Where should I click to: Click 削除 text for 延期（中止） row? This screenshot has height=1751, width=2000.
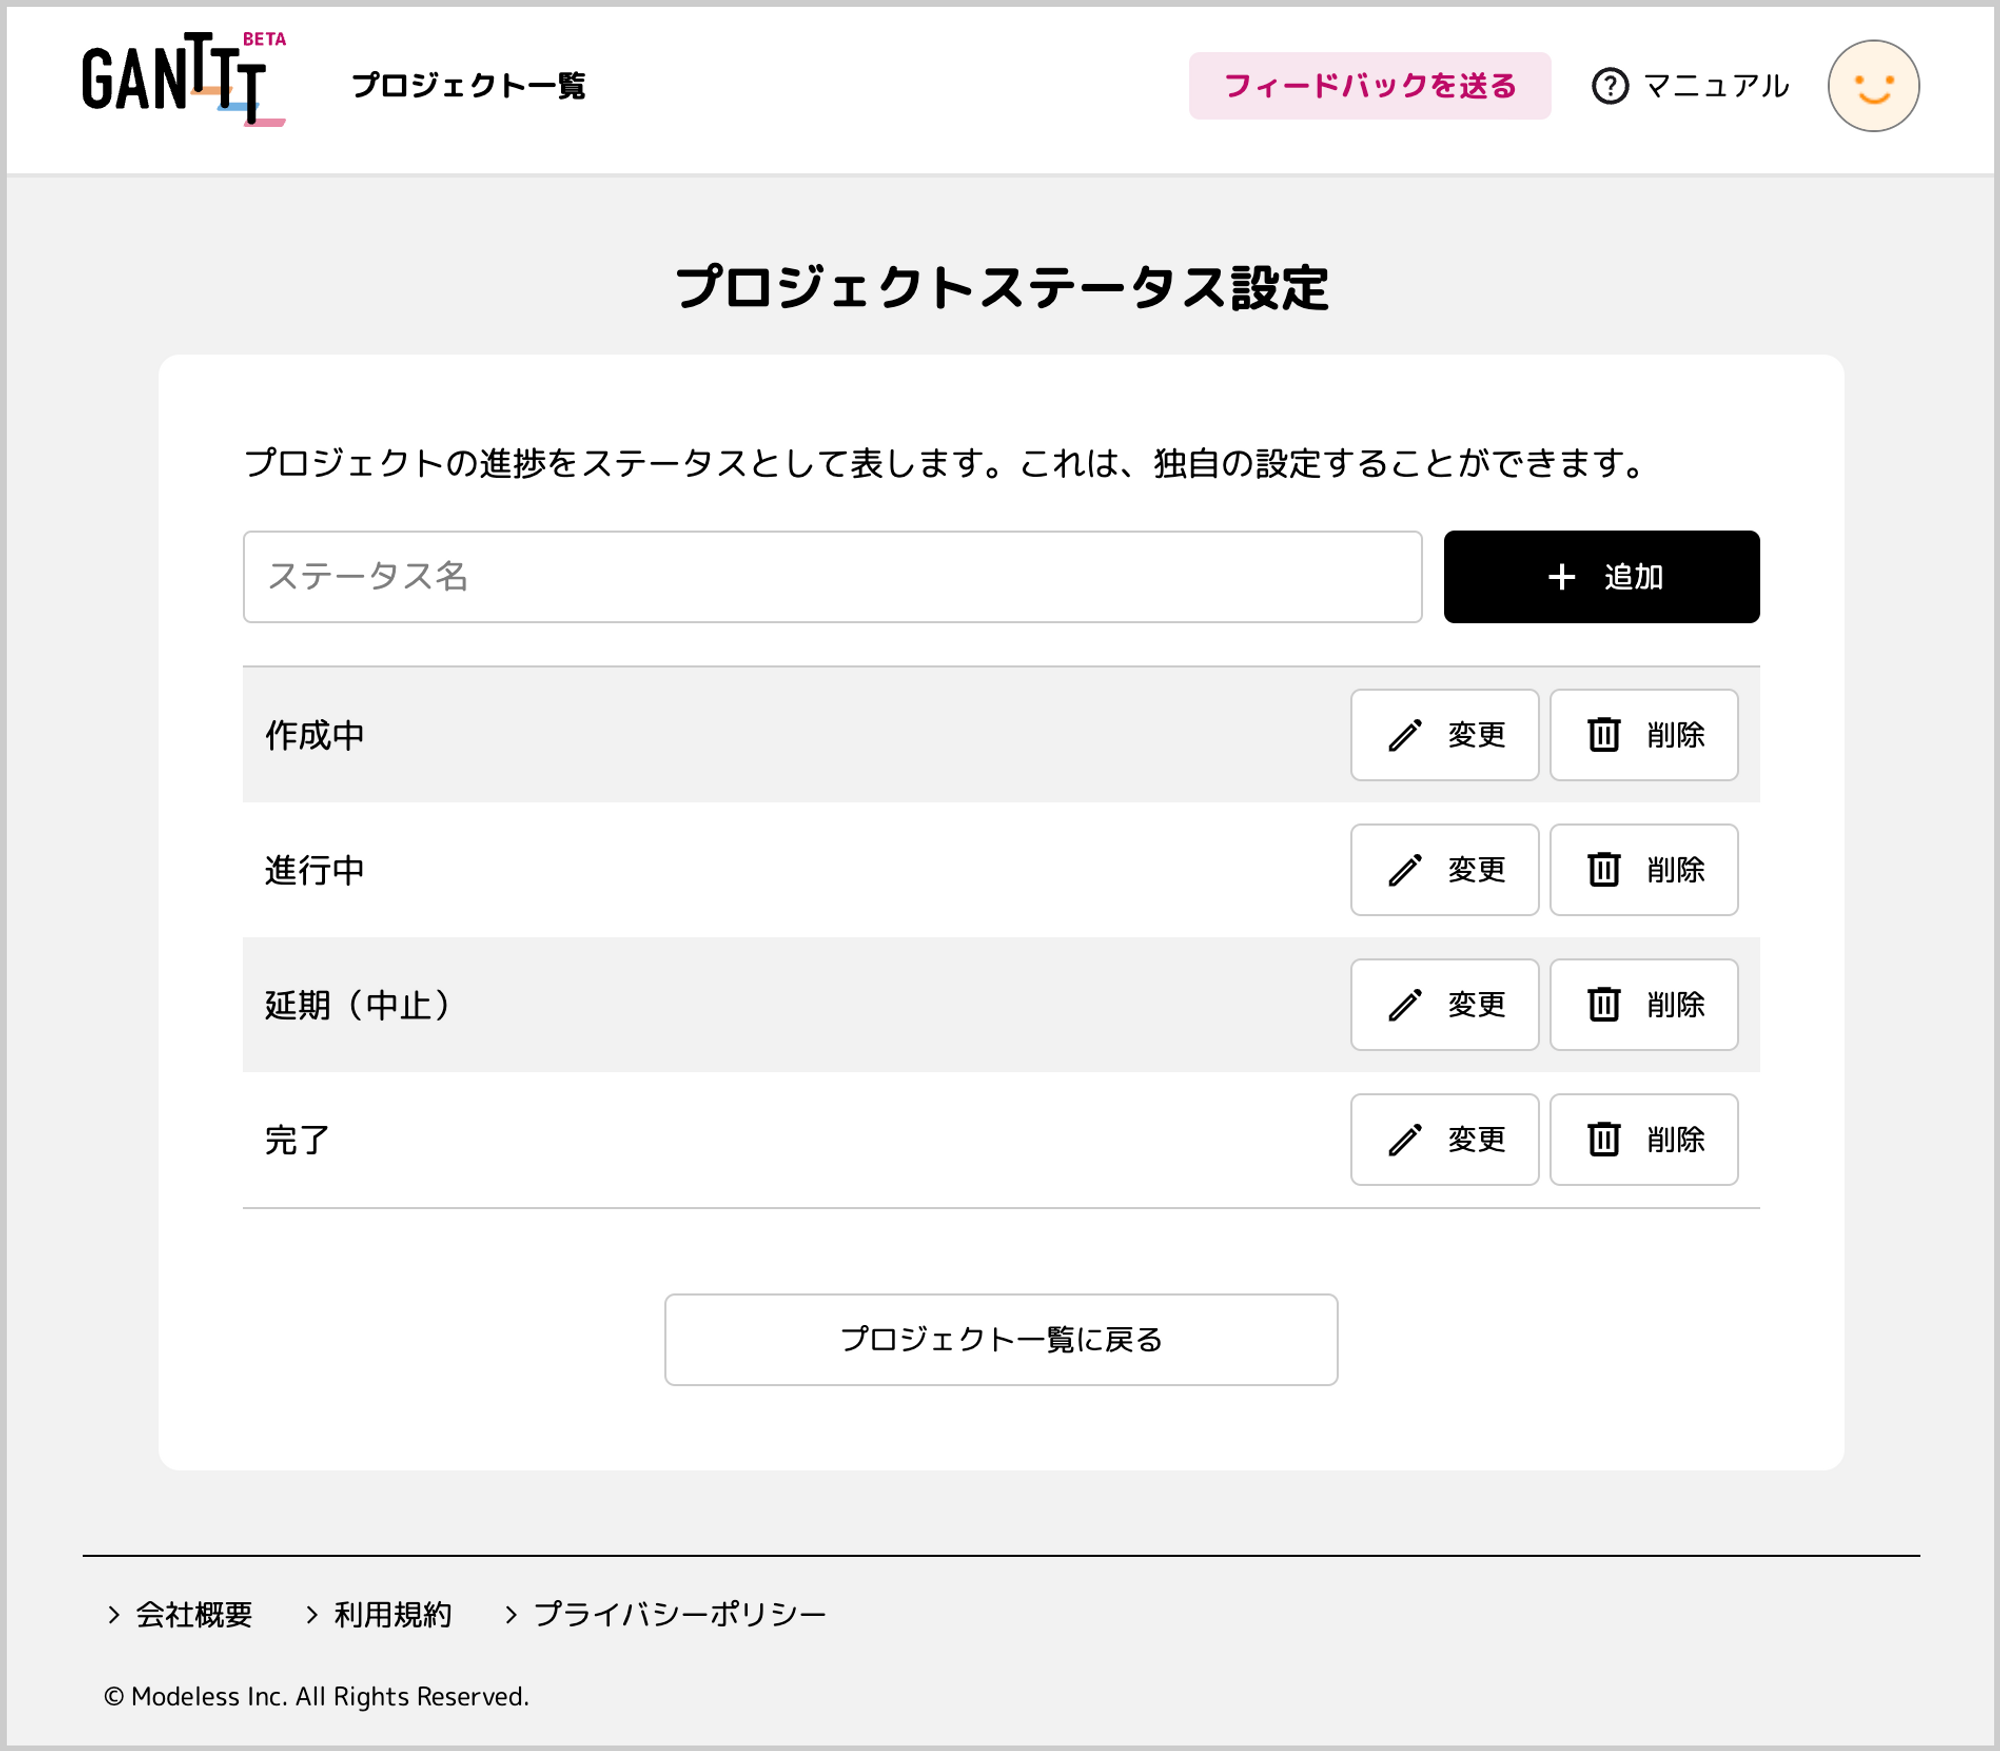click(x=1675, y=1005)
